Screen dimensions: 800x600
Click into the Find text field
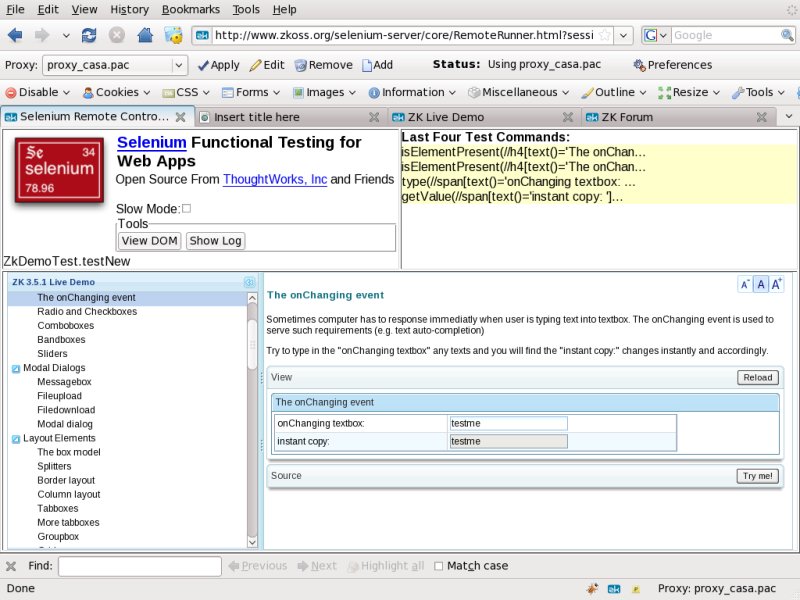[x=140, y=566]
